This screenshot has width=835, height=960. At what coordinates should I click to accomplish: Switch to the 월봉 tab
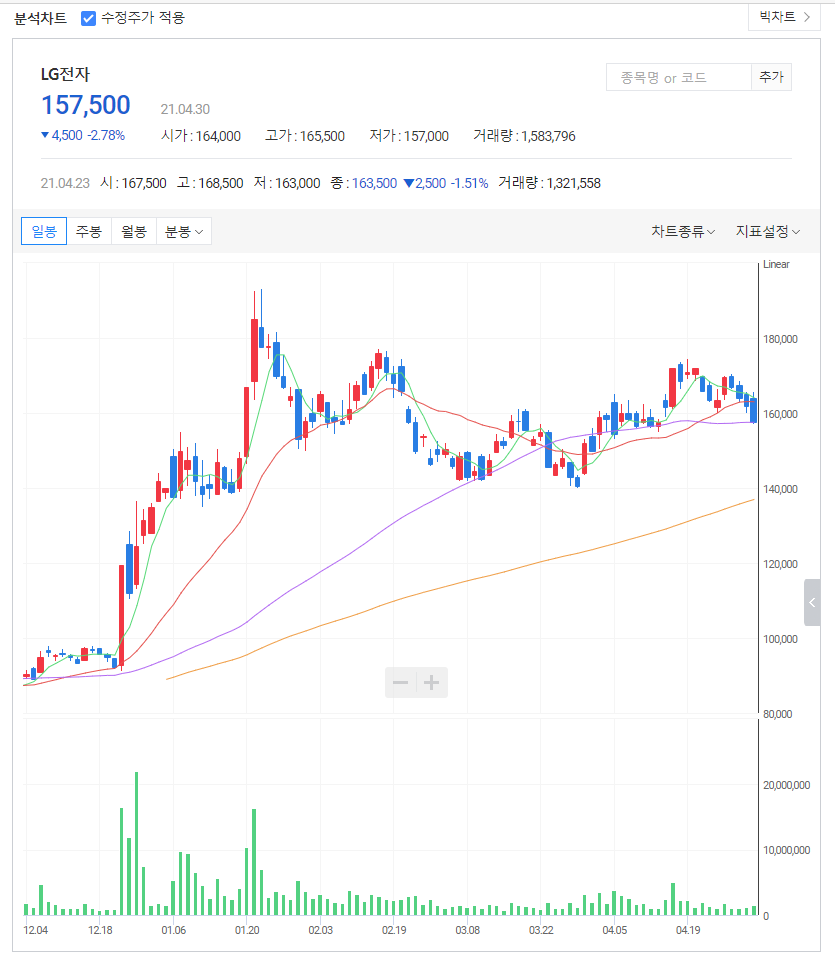click(133, 231)
